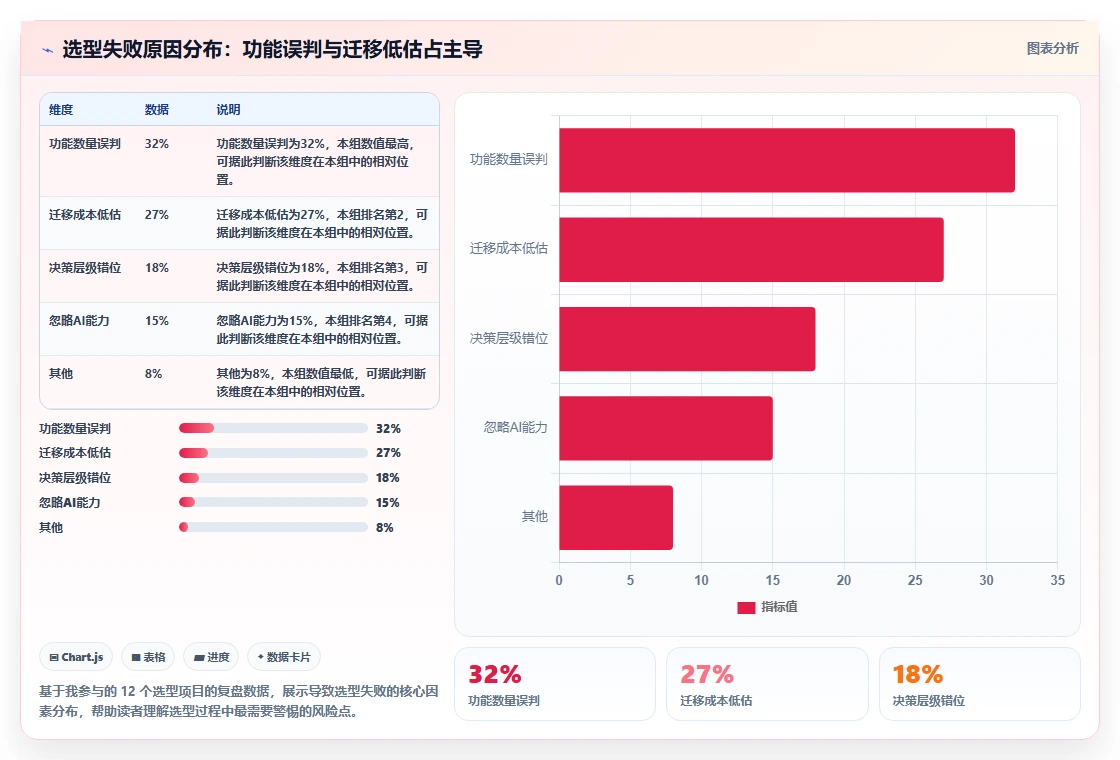
Task: Click the 图表分析 label in the header
Action: pos(1052,49)
